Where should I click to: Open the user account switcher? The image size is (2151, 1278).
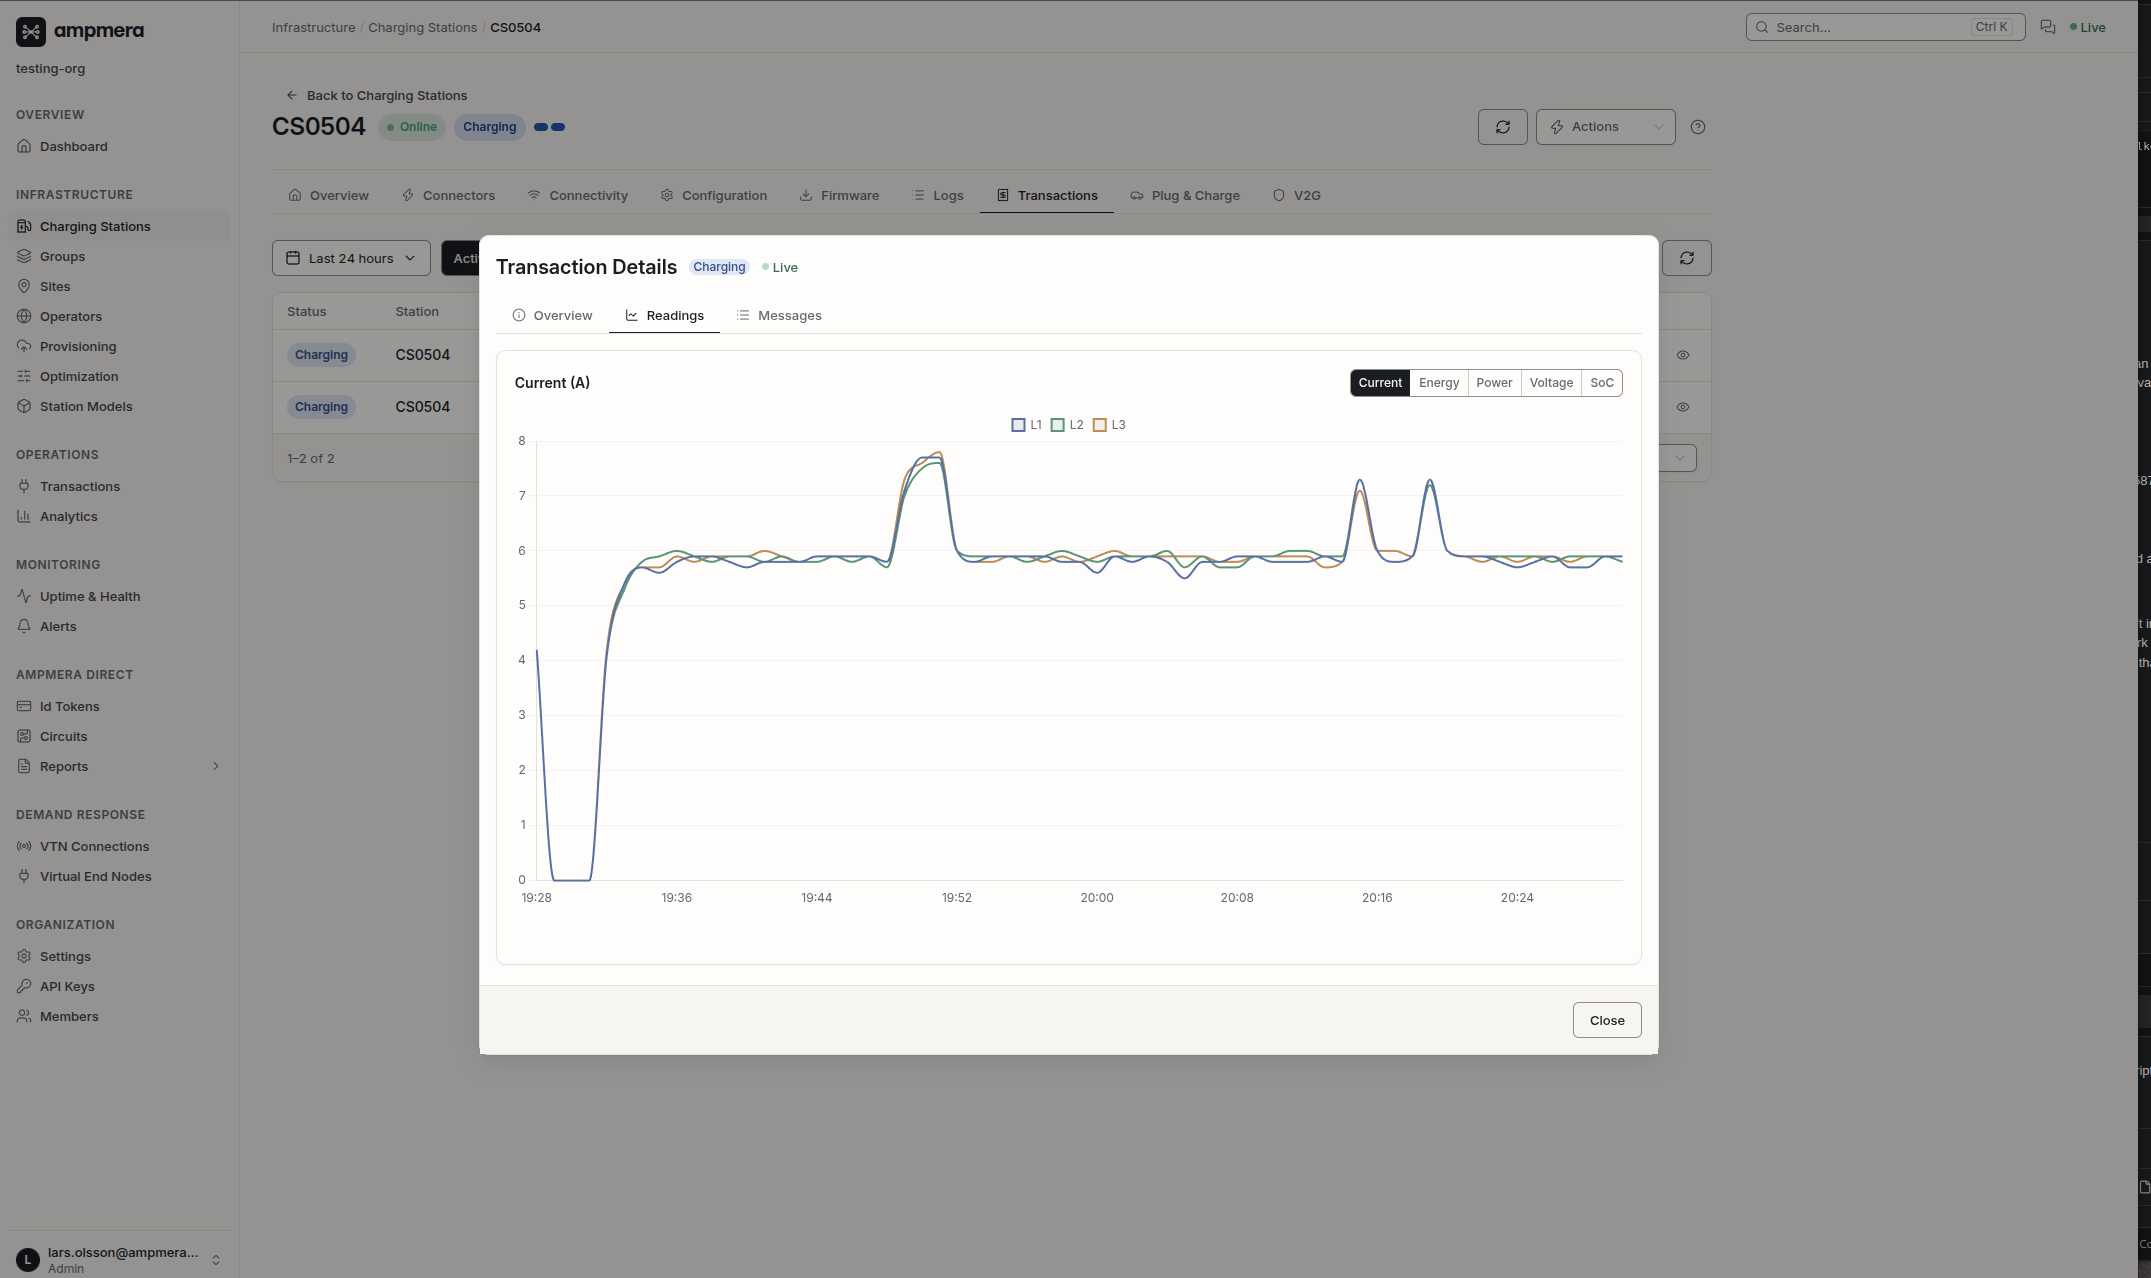[120, 1259]
